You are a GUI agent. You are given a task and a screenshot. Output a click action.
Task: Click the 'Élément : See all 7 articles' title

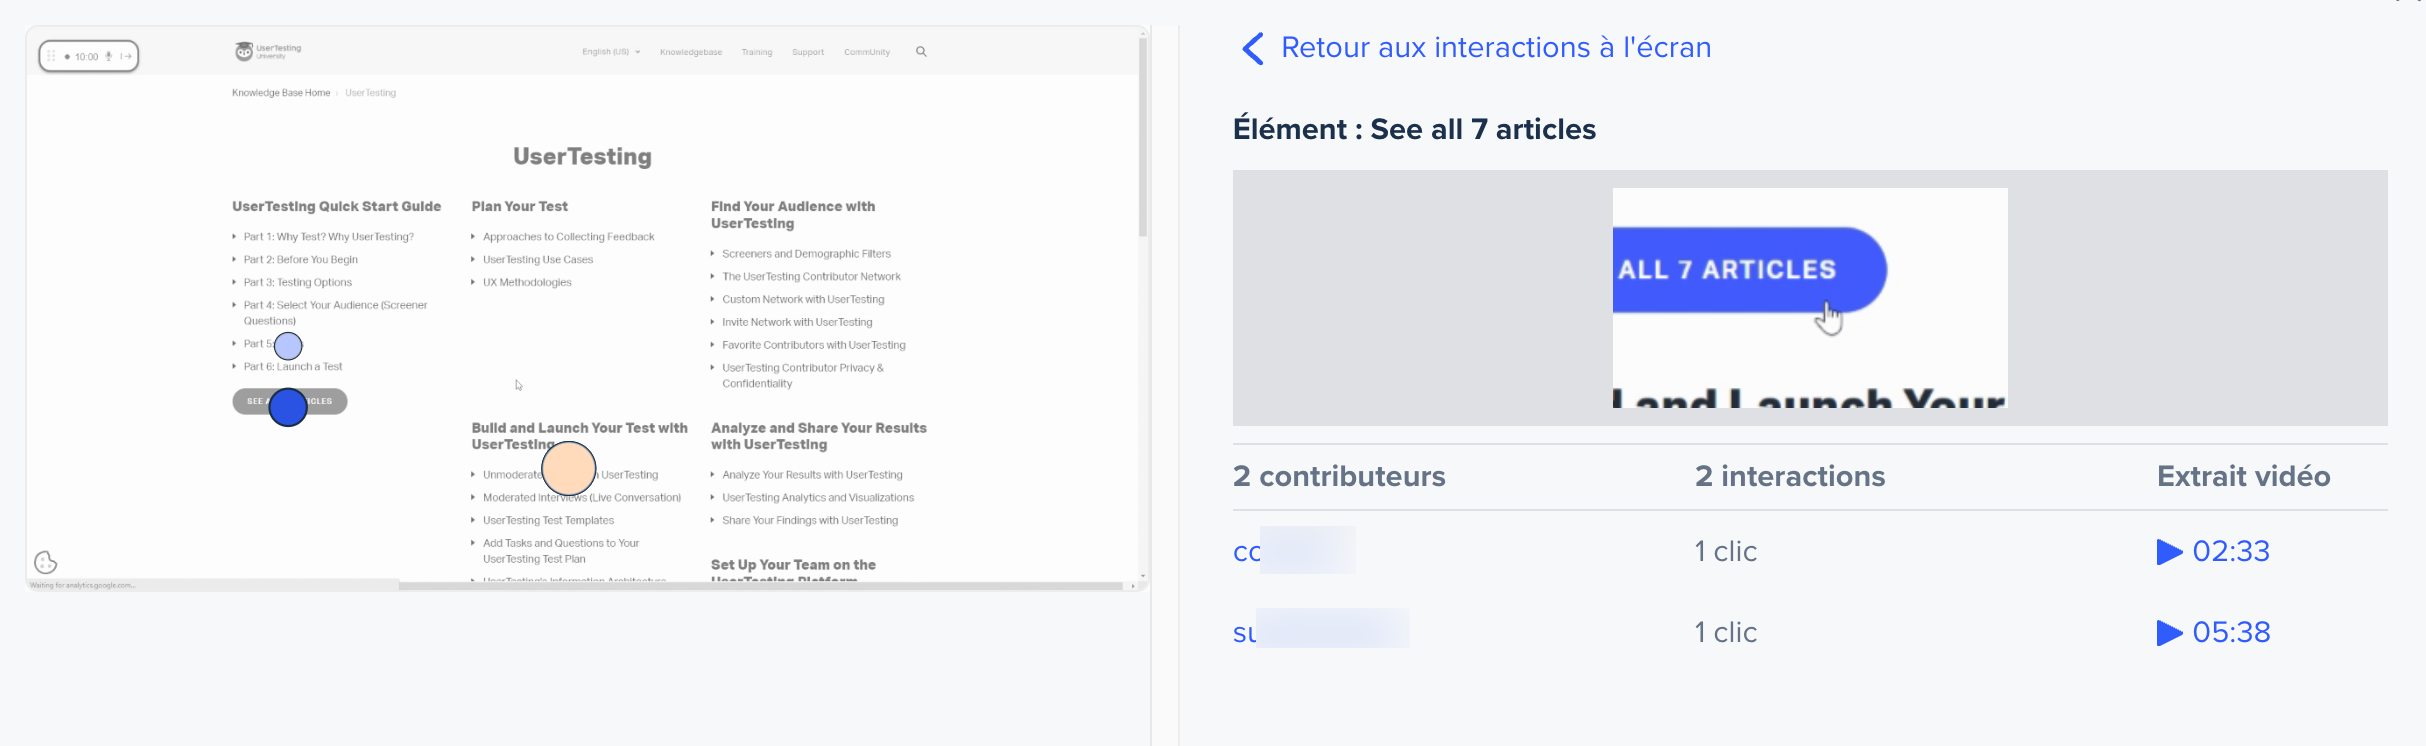pos(1414,129)
